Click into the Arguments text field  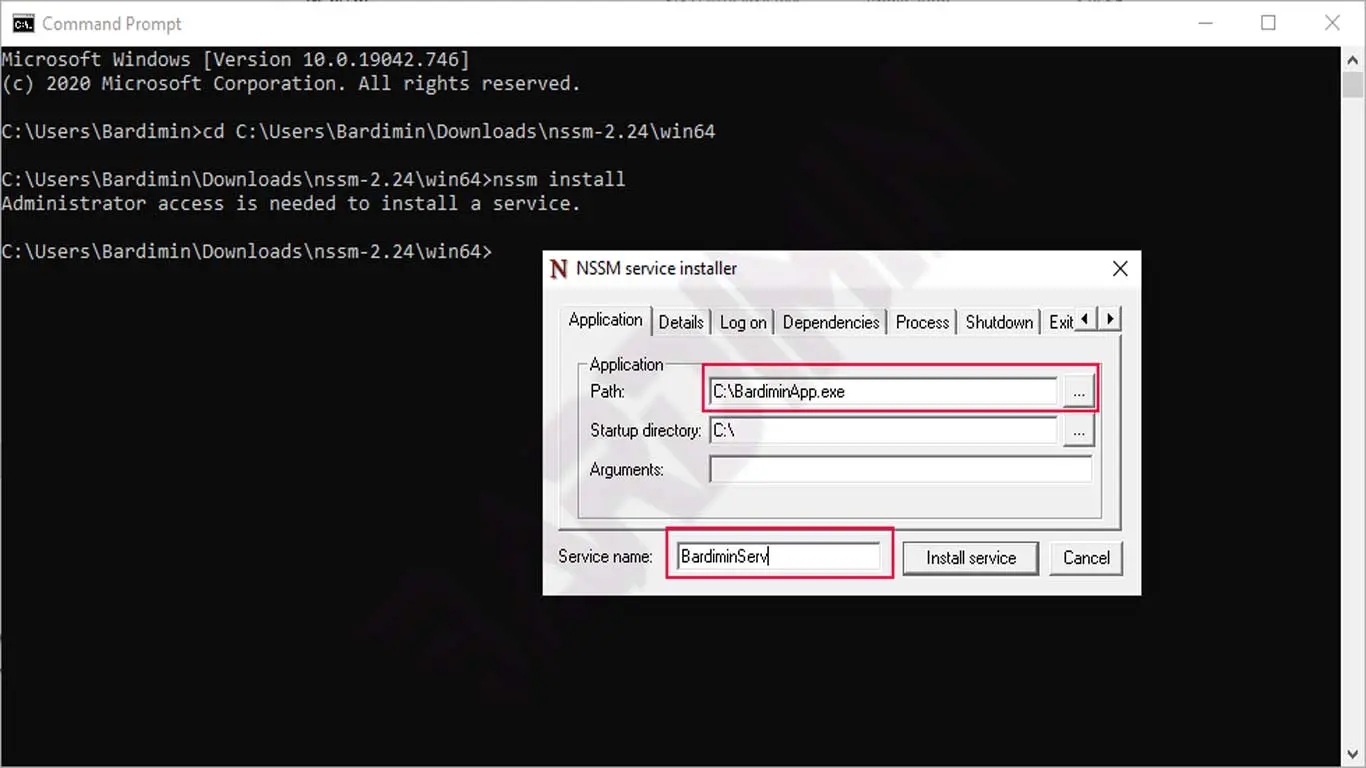(900, 469)
